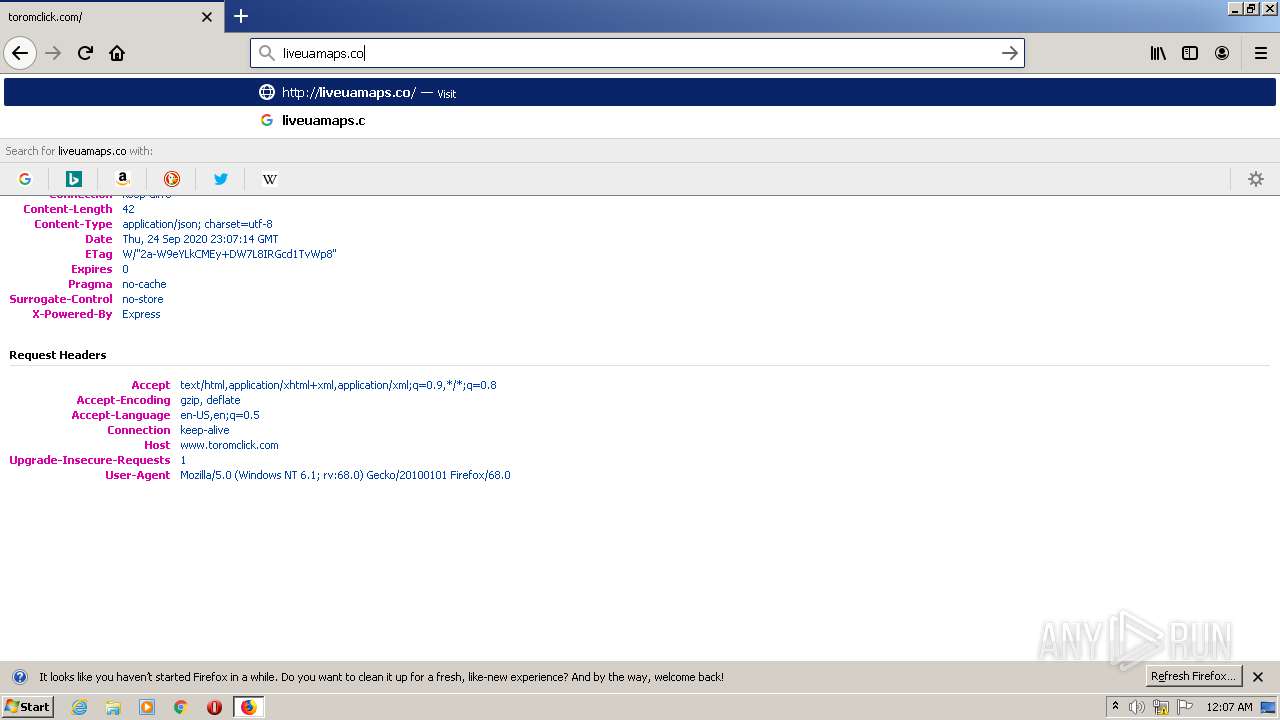
Task: Select the Pragma no-cache value
Action: tap(144, 284)
